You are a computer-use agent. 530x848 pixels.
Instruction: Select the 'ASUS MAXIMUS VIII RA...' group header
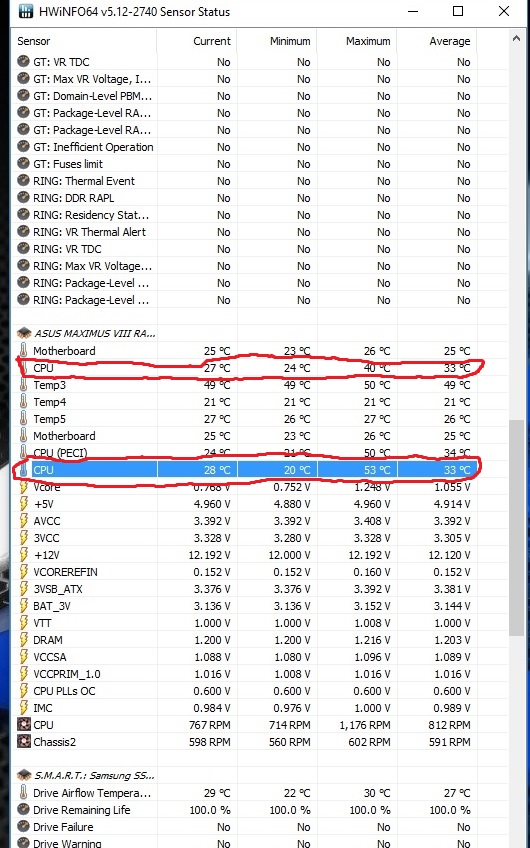click(95, 334)
